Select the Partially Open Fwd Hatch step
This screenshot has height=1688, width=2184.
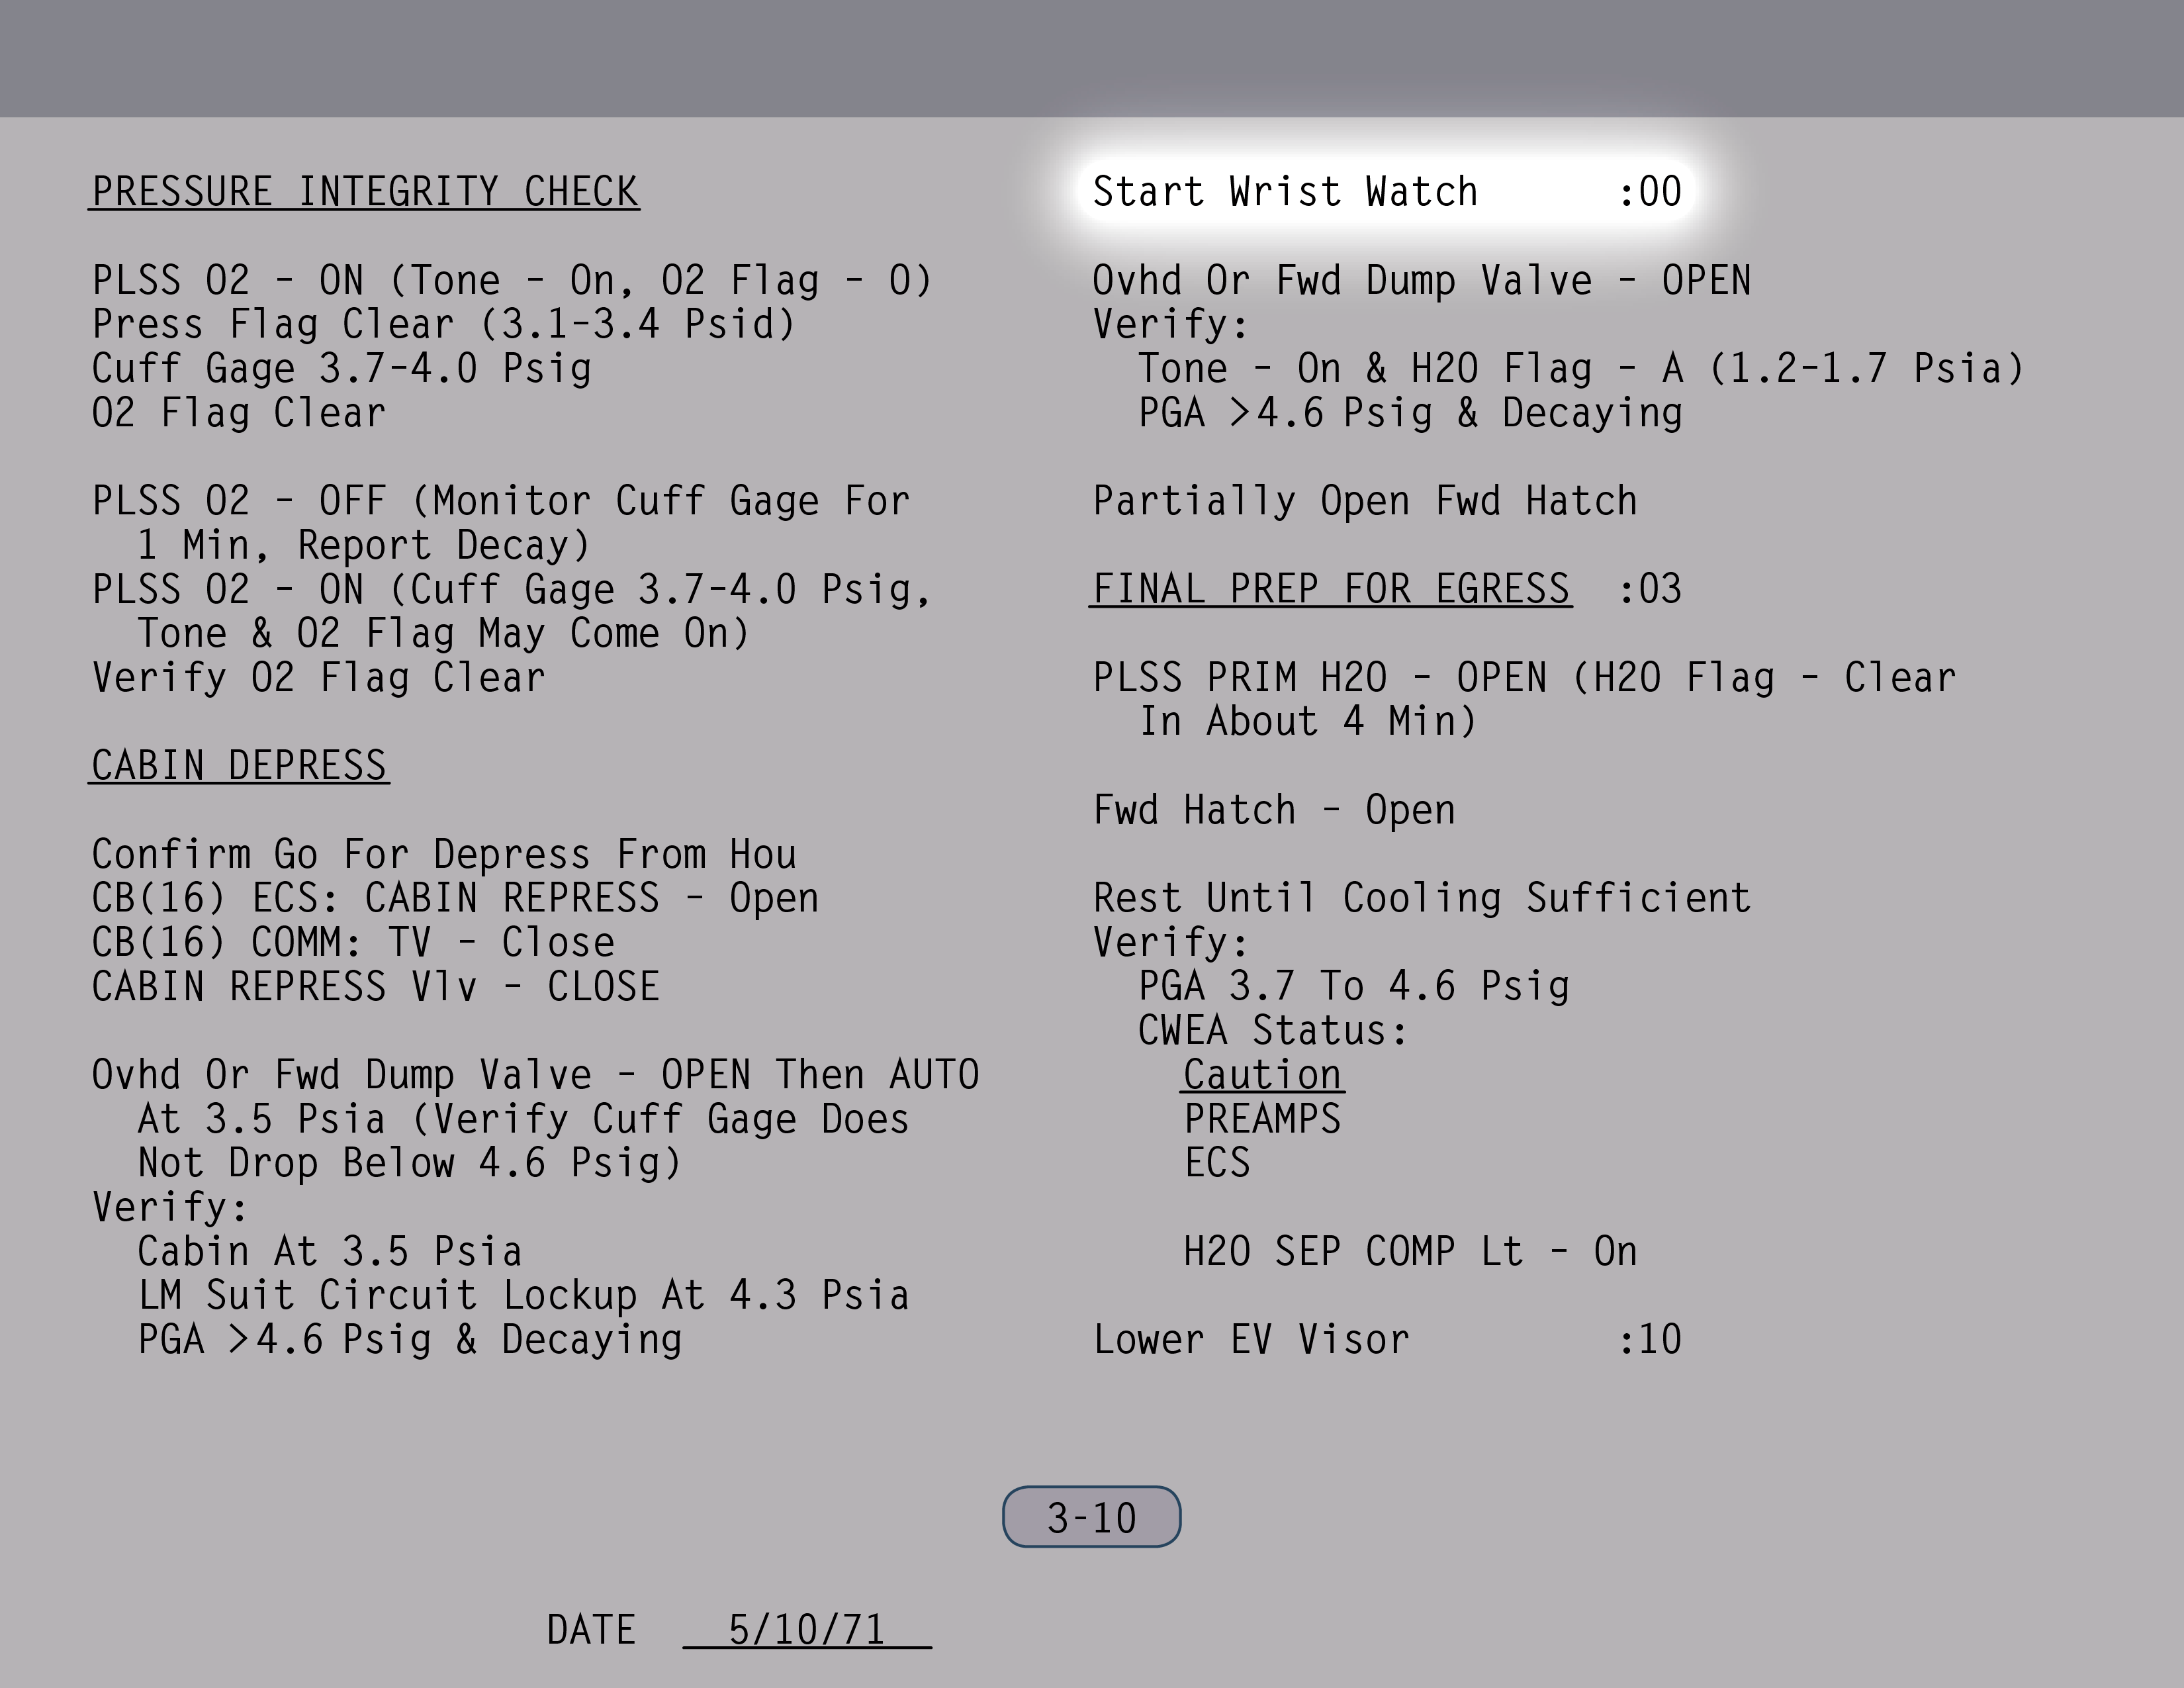click(1364, 500)
